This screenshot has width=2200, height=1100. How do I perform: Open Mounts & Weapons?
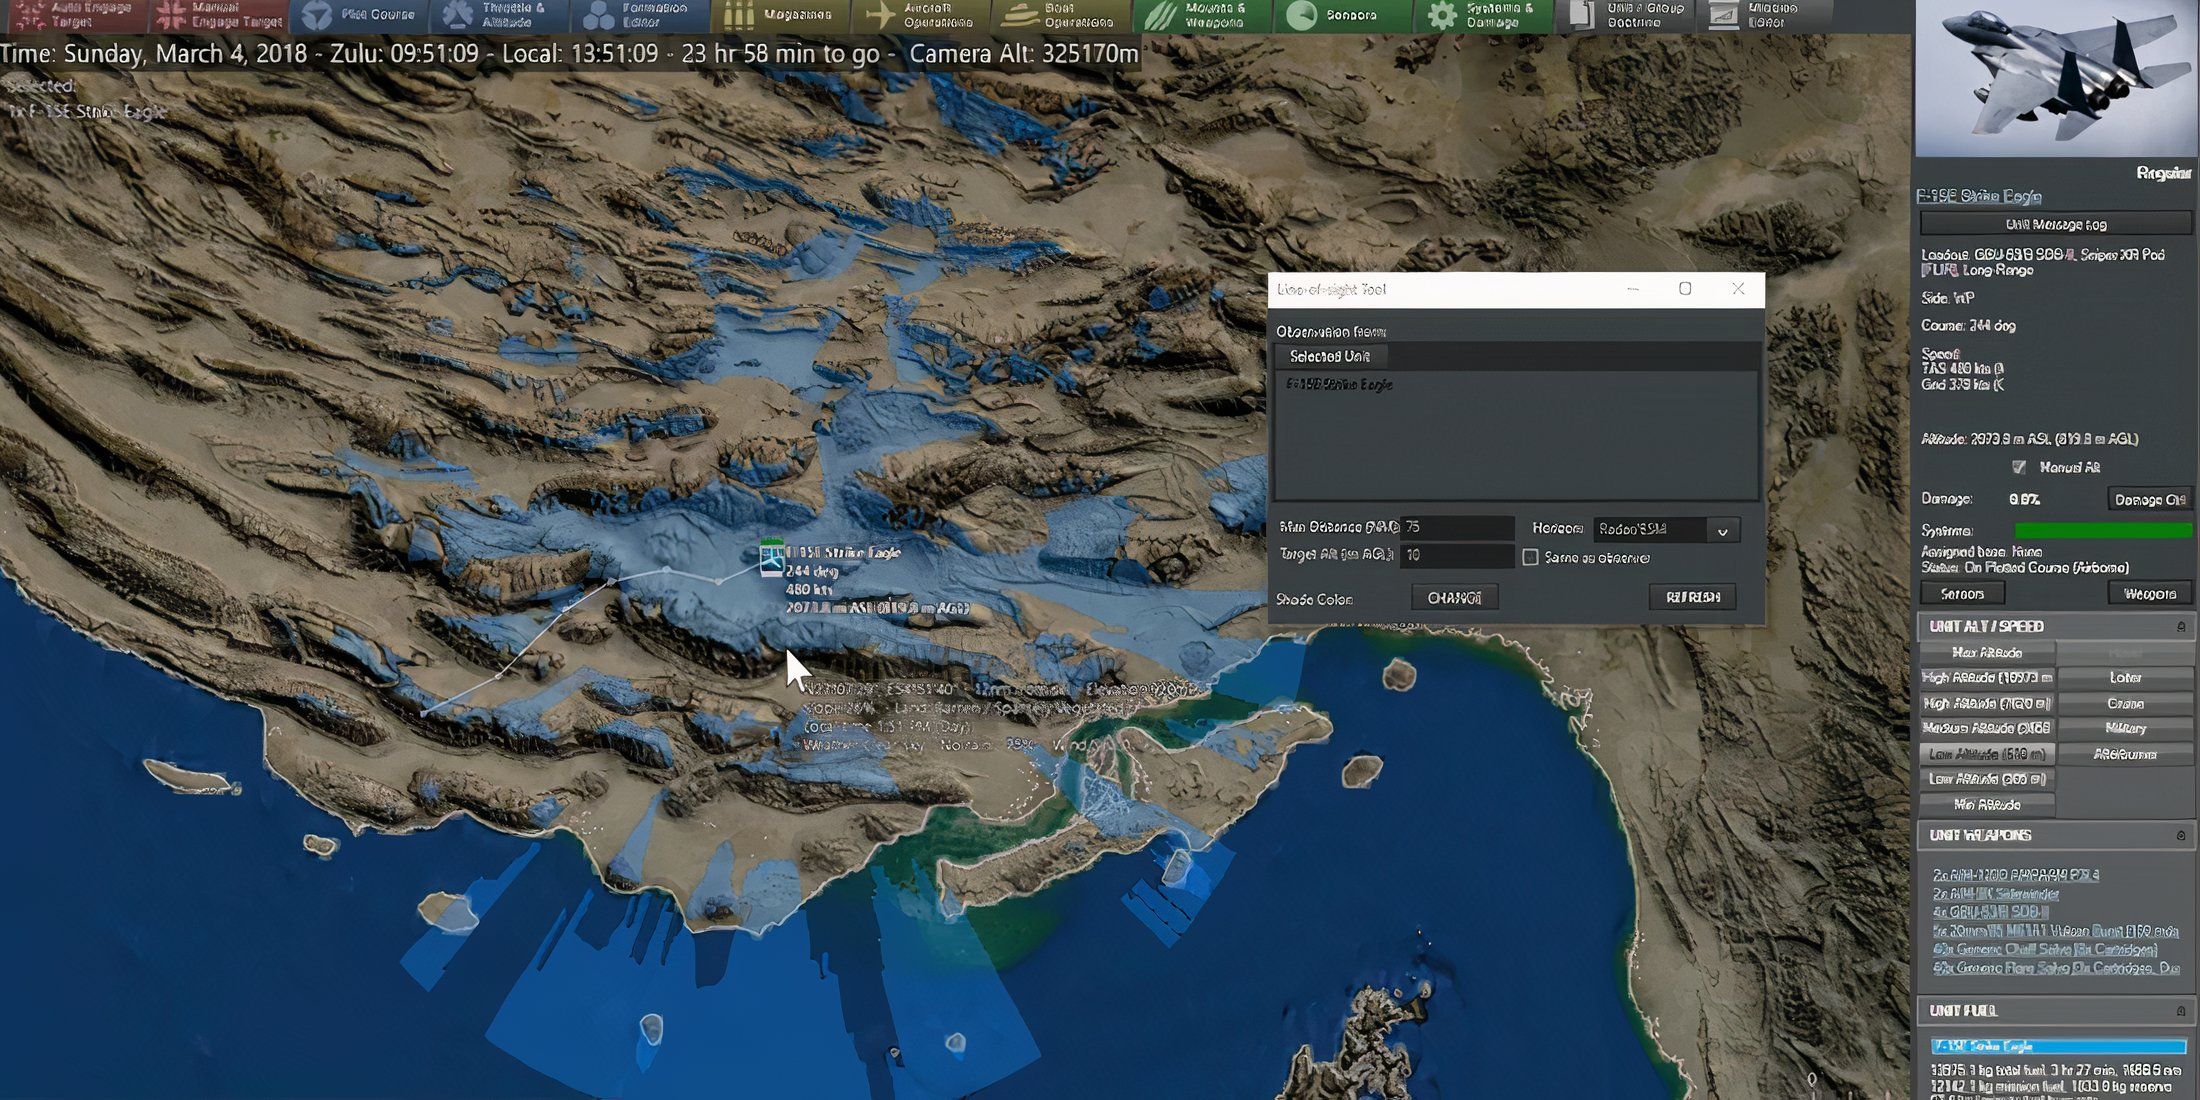tap(1202, 14)
